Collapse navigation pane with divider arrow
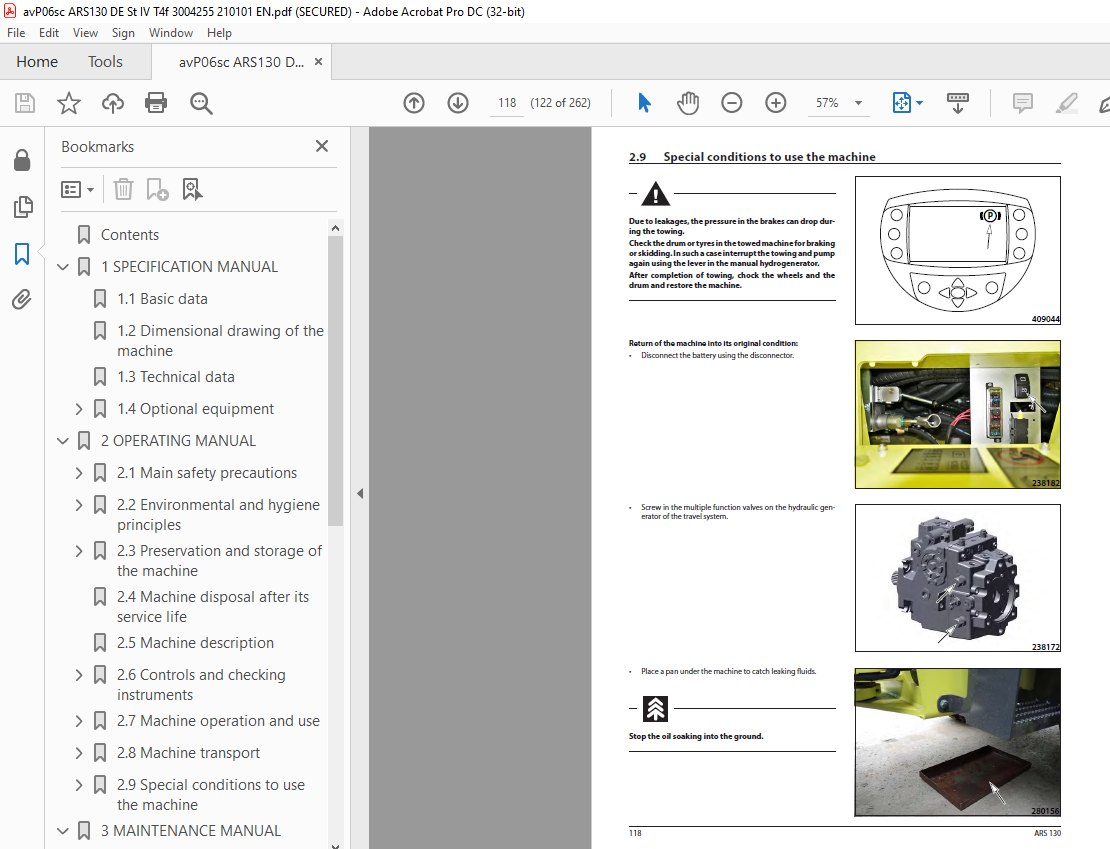This screenshot has height=849, width=1110. click(x=360, y=494)
